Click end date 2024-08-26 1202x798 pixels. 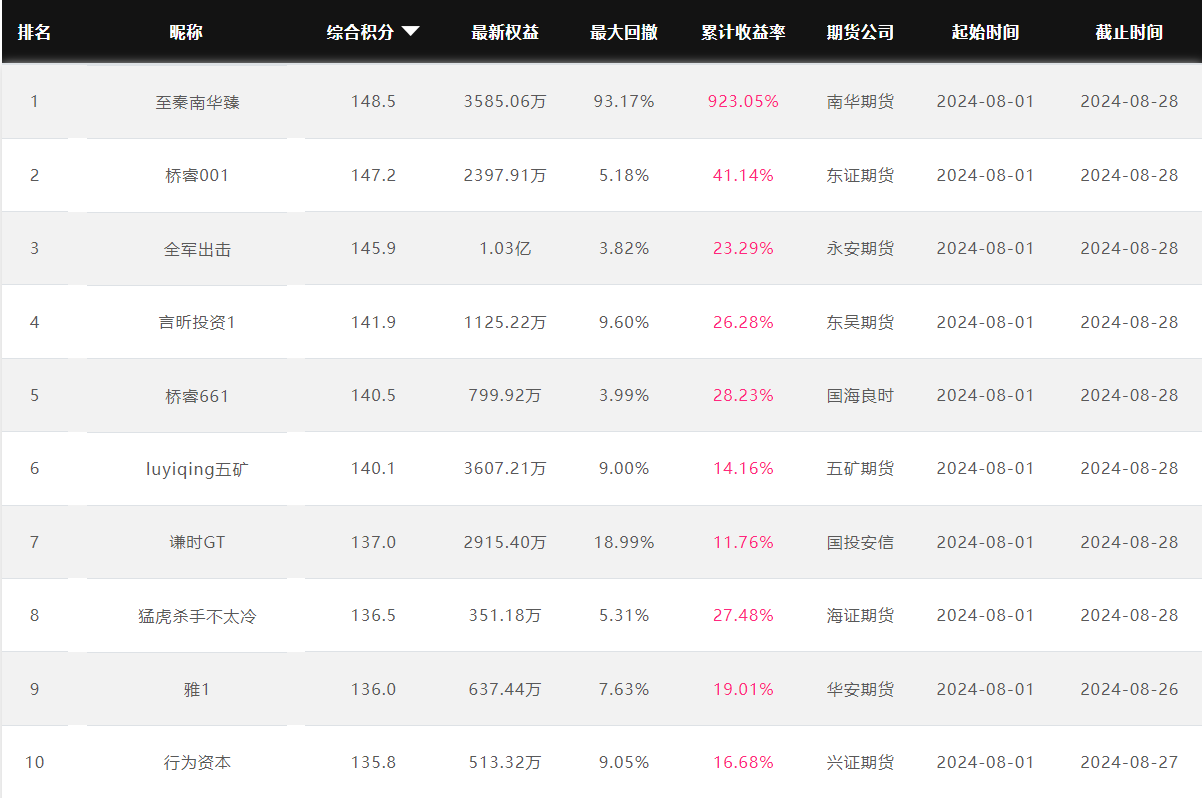1129,689
